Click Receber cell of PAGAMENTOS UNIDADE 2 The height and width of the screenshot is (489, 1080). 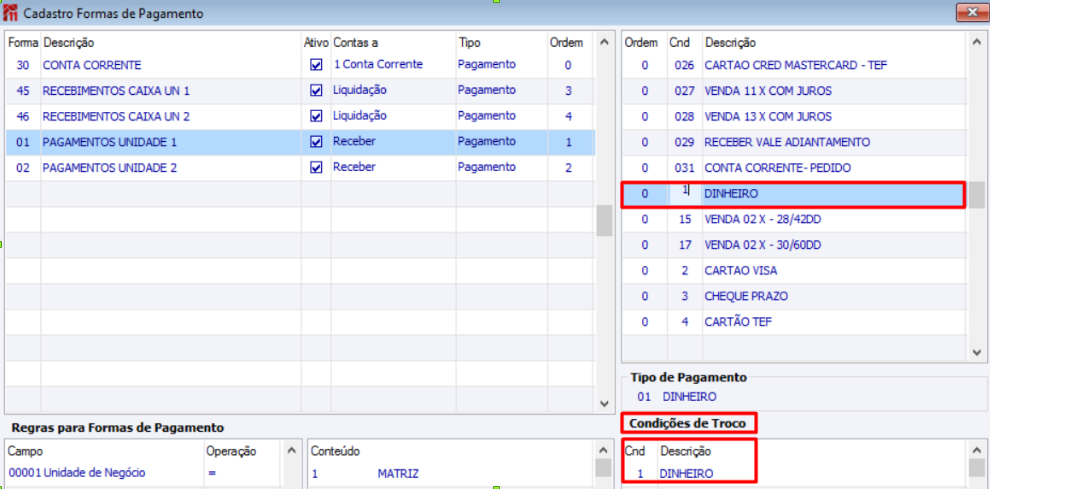pos(354,167)
